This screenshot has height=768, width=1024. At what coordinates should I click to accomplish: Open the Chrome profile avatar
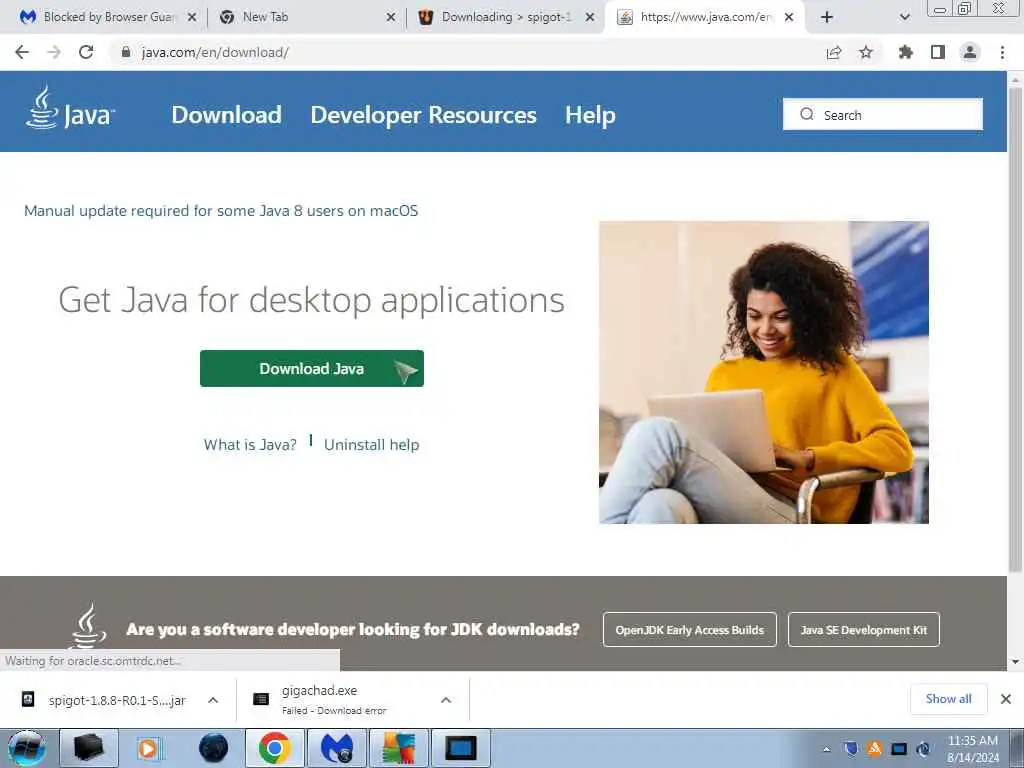pos(970,52)
